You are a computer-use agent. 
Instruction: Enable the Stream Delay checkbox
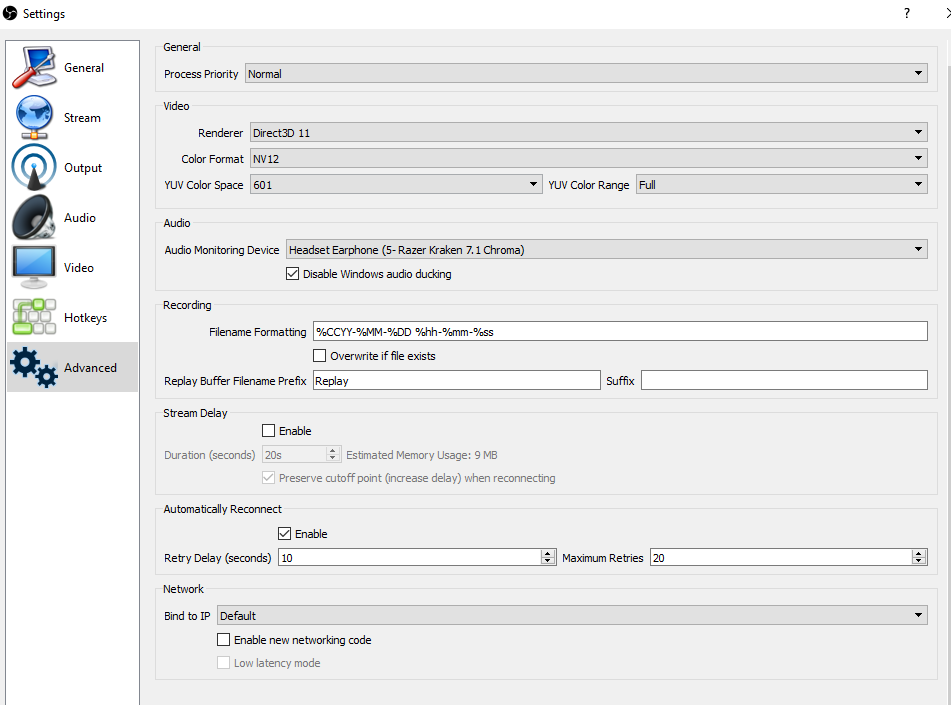point(269,431)
